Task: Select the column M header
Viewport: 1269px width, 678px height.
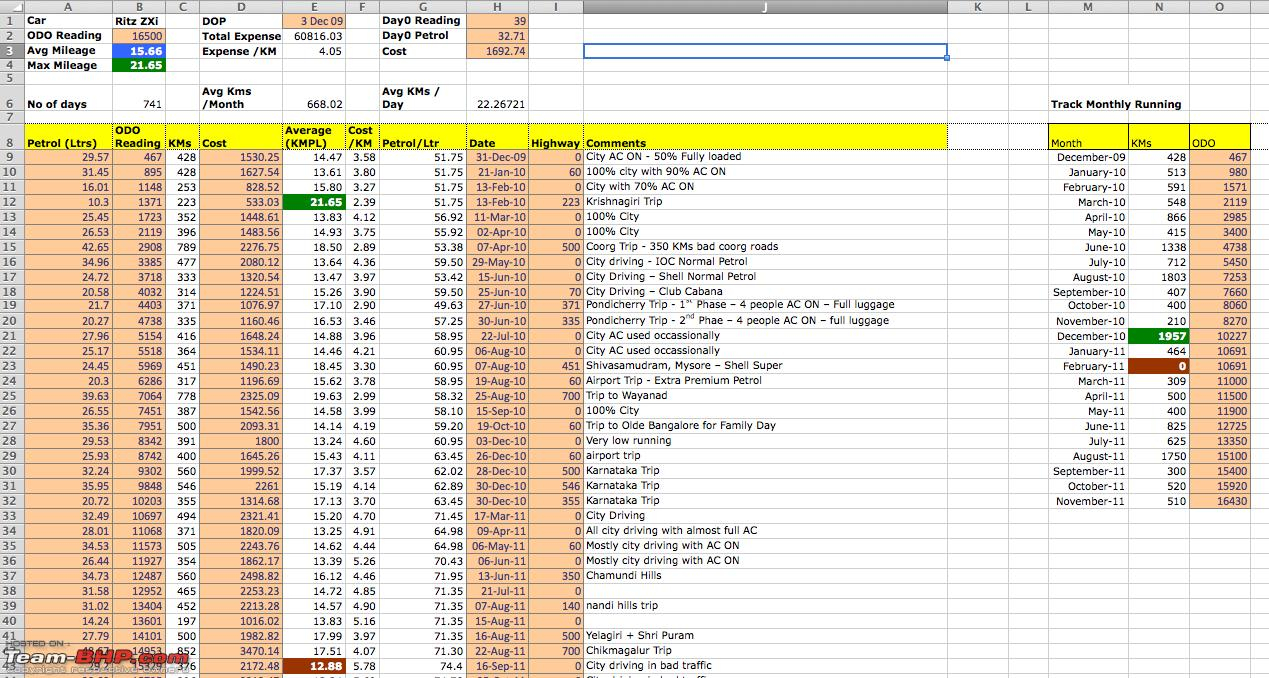Action: pyautogui.click(x=1088, y=7)
